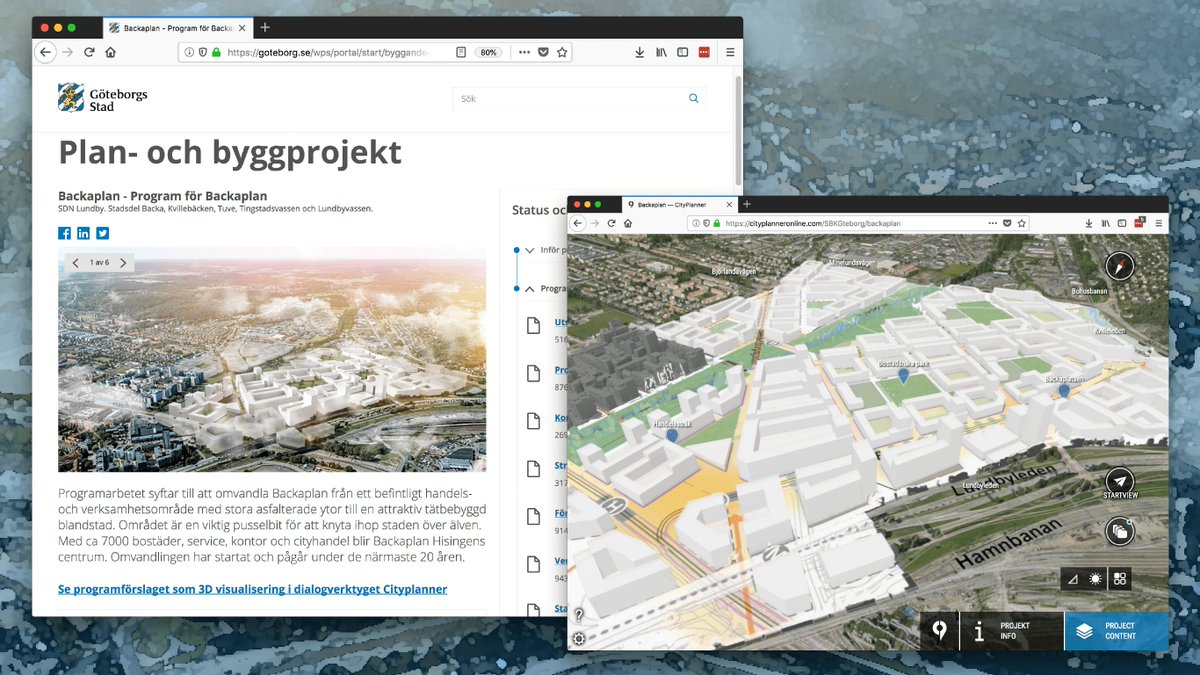Toggle reader view in Göteborg window
The width and height of the screenshot is (1200, 675).
(x=461, y=52)
